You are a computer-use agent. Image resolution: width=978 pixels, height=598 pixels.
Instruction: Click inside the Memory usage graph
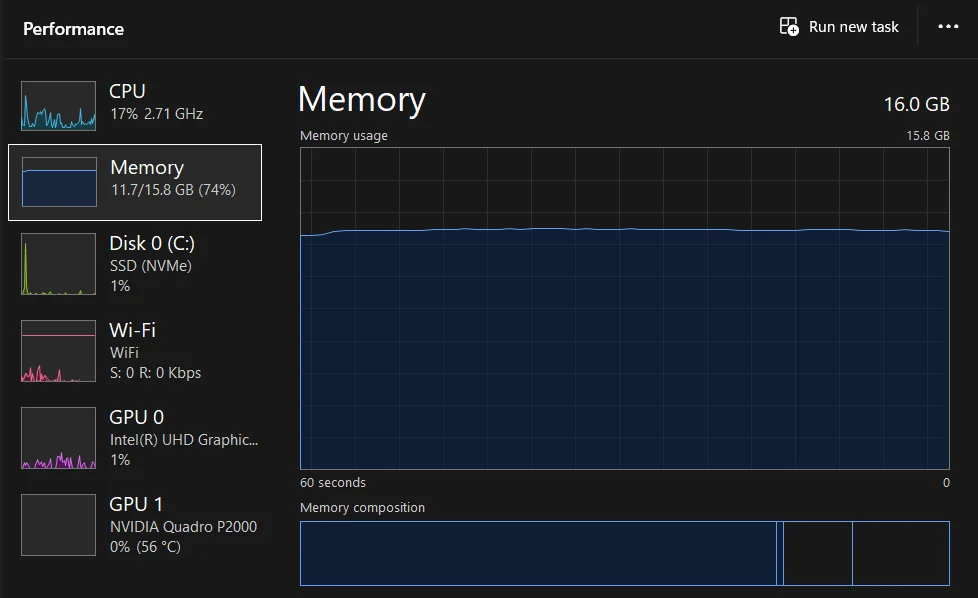tap(624, 340)
